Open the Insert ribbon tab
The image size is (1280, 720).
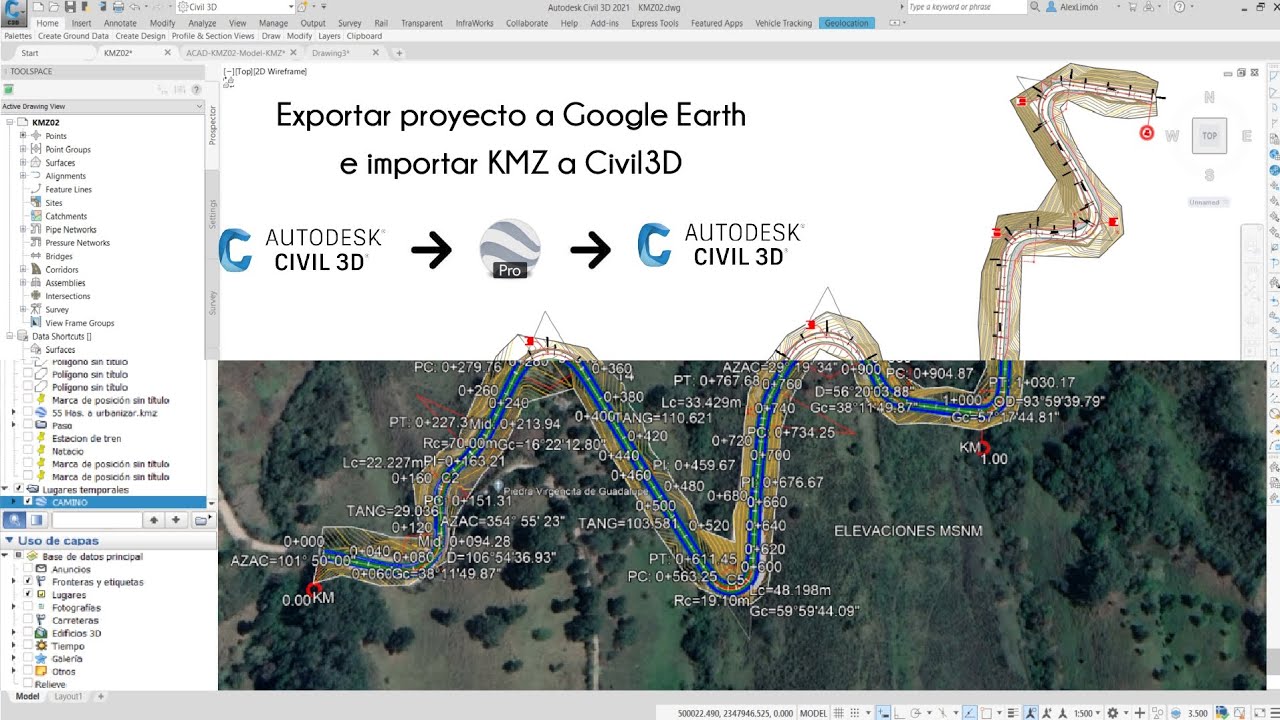[81, 22]
